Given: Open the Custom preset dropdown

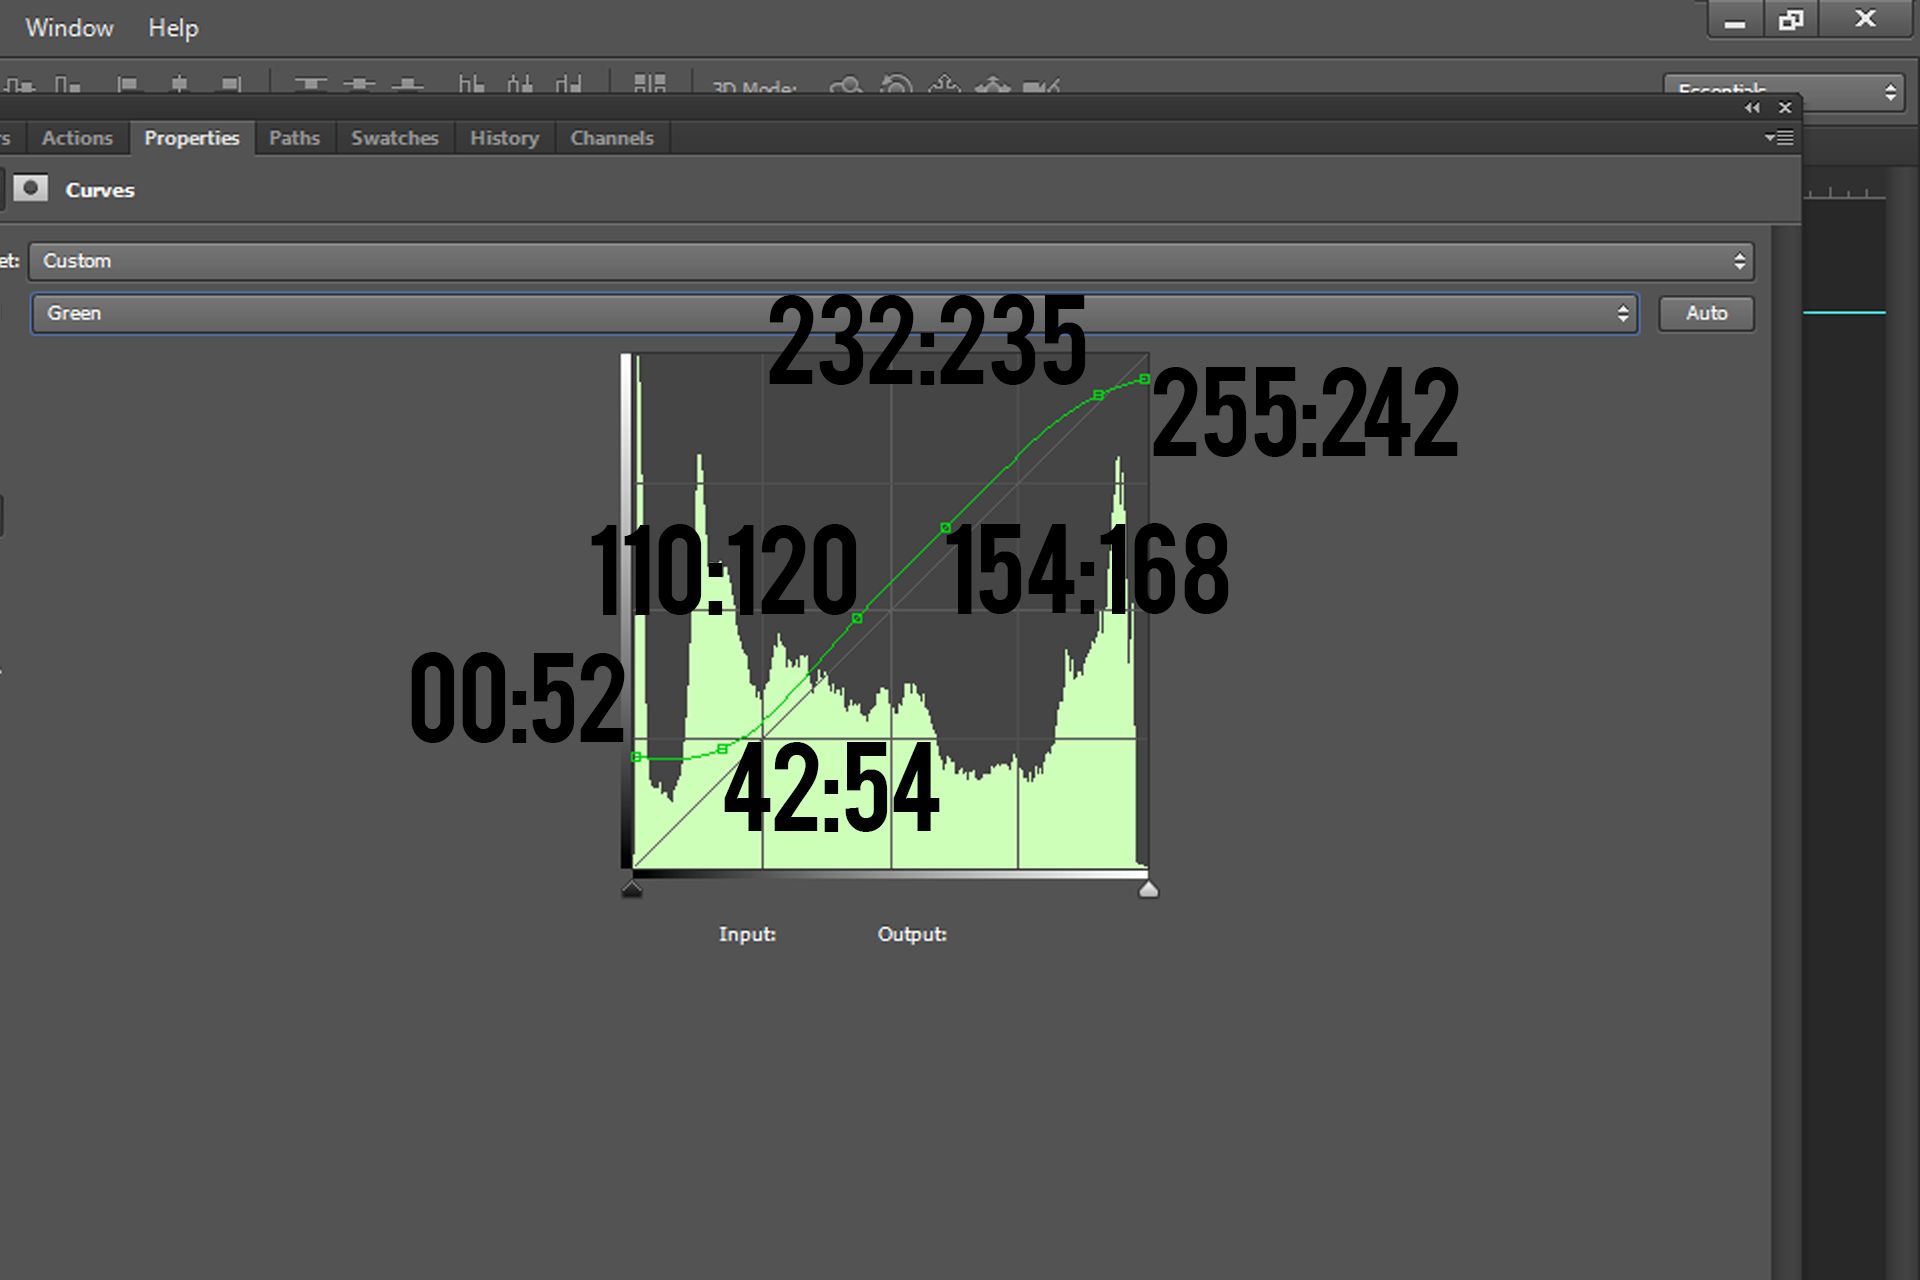Looking at the screenshot, I should pos(890,261).
